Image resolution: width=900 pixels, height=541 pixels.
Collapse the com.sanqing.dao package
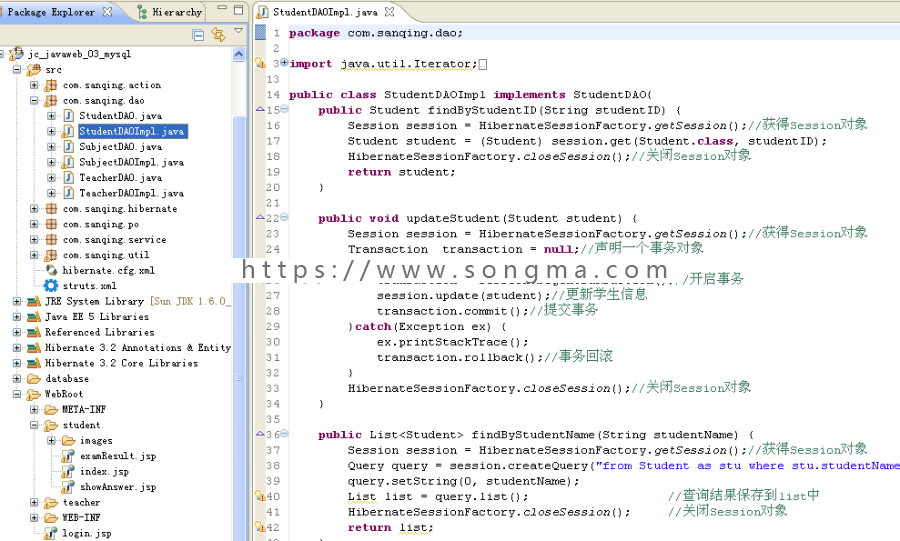(x=34, y=100)
